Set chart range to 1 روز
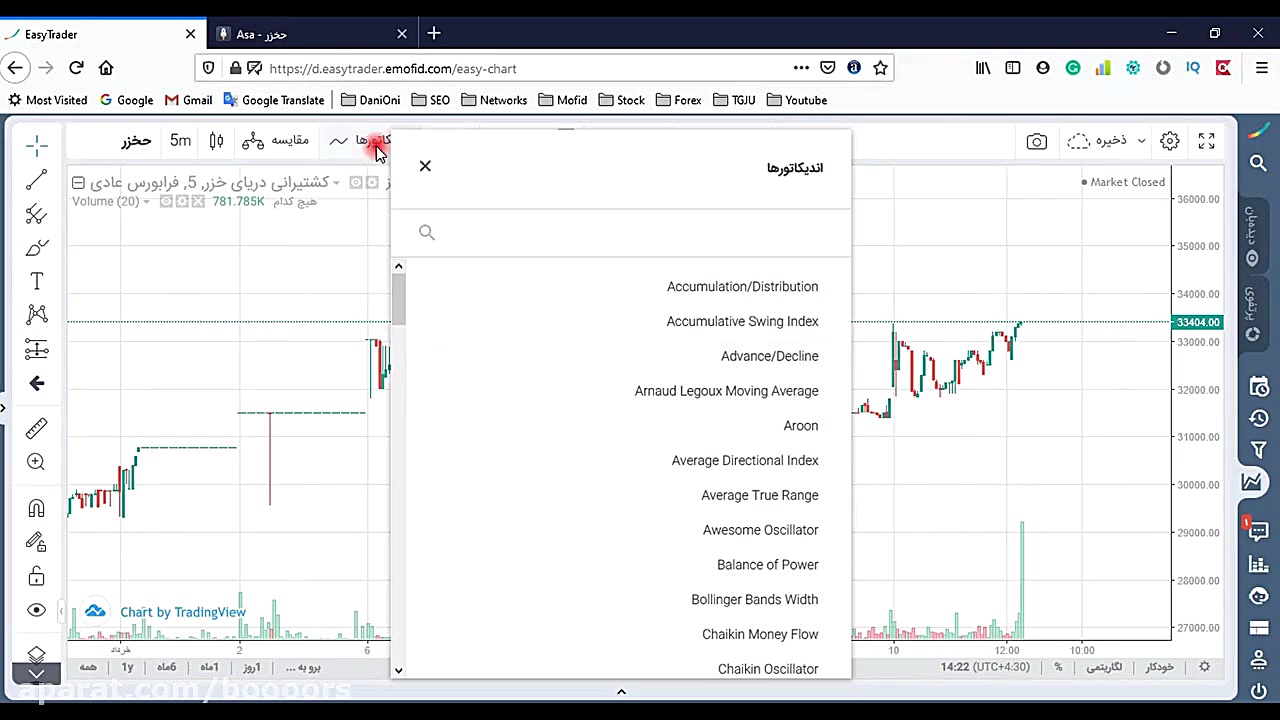This screenshot has height=720, width=1280. coord(251,667)
